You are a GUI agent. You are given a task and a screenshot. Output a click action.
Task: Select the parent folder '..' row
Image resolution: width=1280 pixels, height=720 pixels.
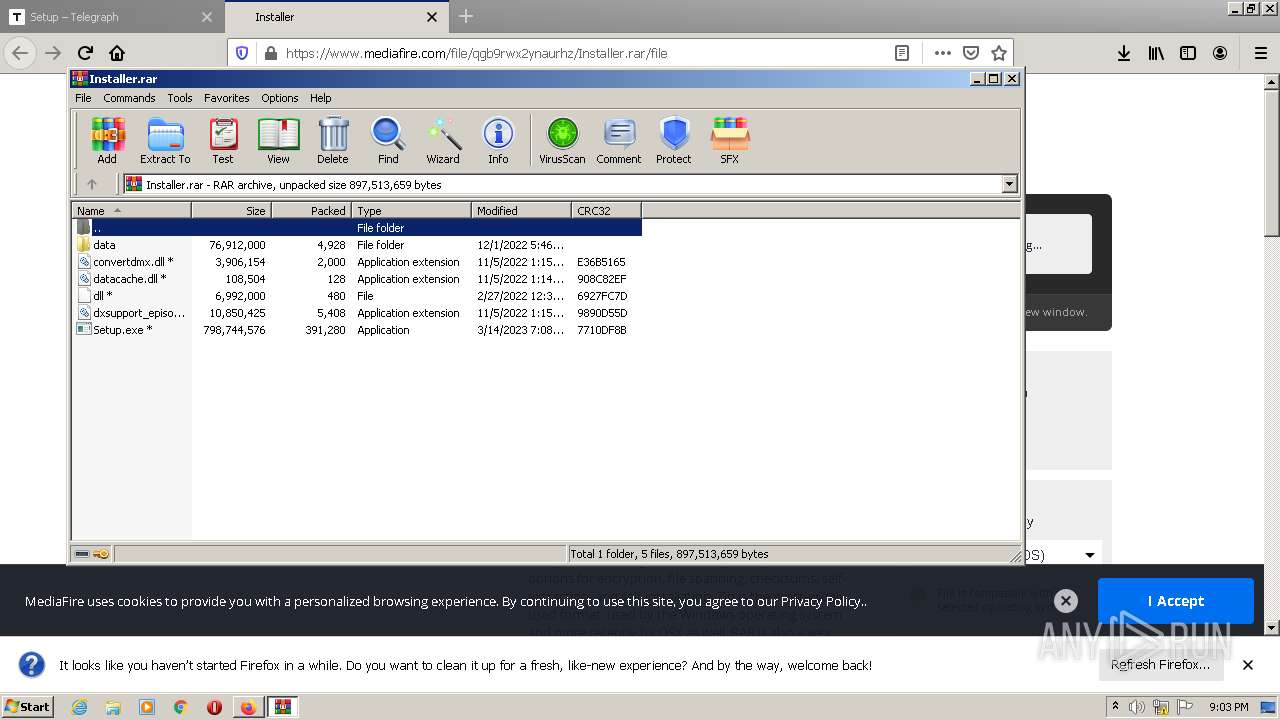click(357, 228)
